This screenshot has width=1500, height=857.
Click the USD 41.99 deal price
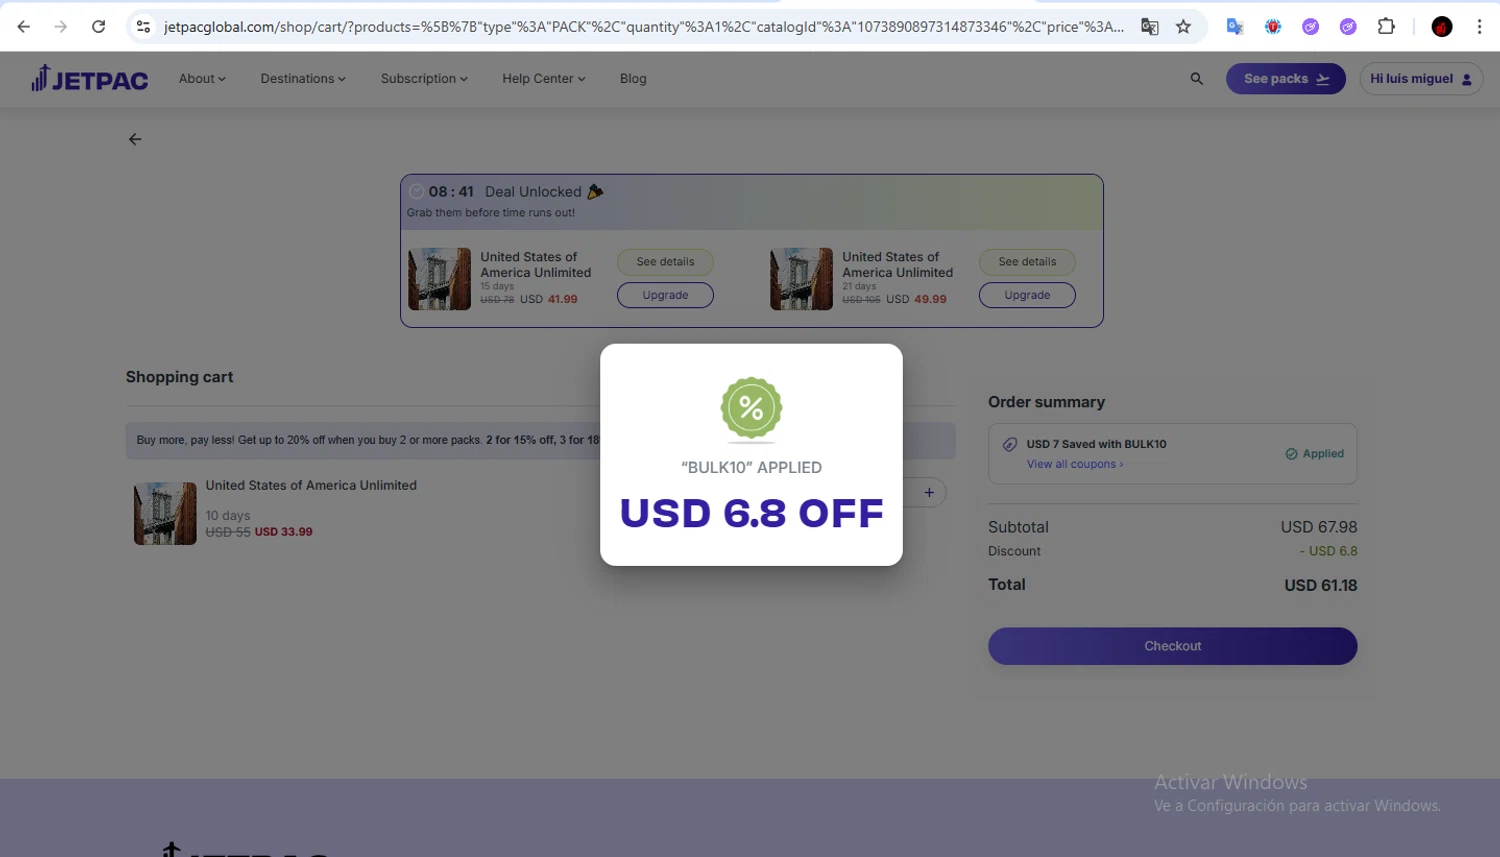pos(549,299)
